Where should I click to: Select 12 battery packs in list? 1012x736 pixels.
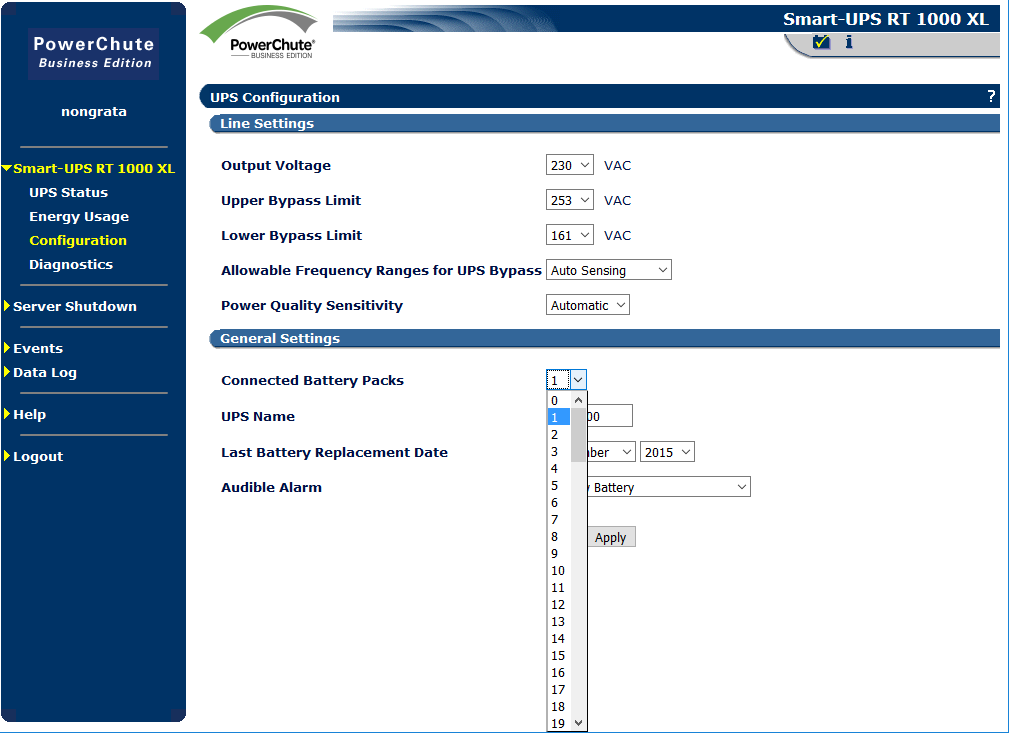[559, 604]
